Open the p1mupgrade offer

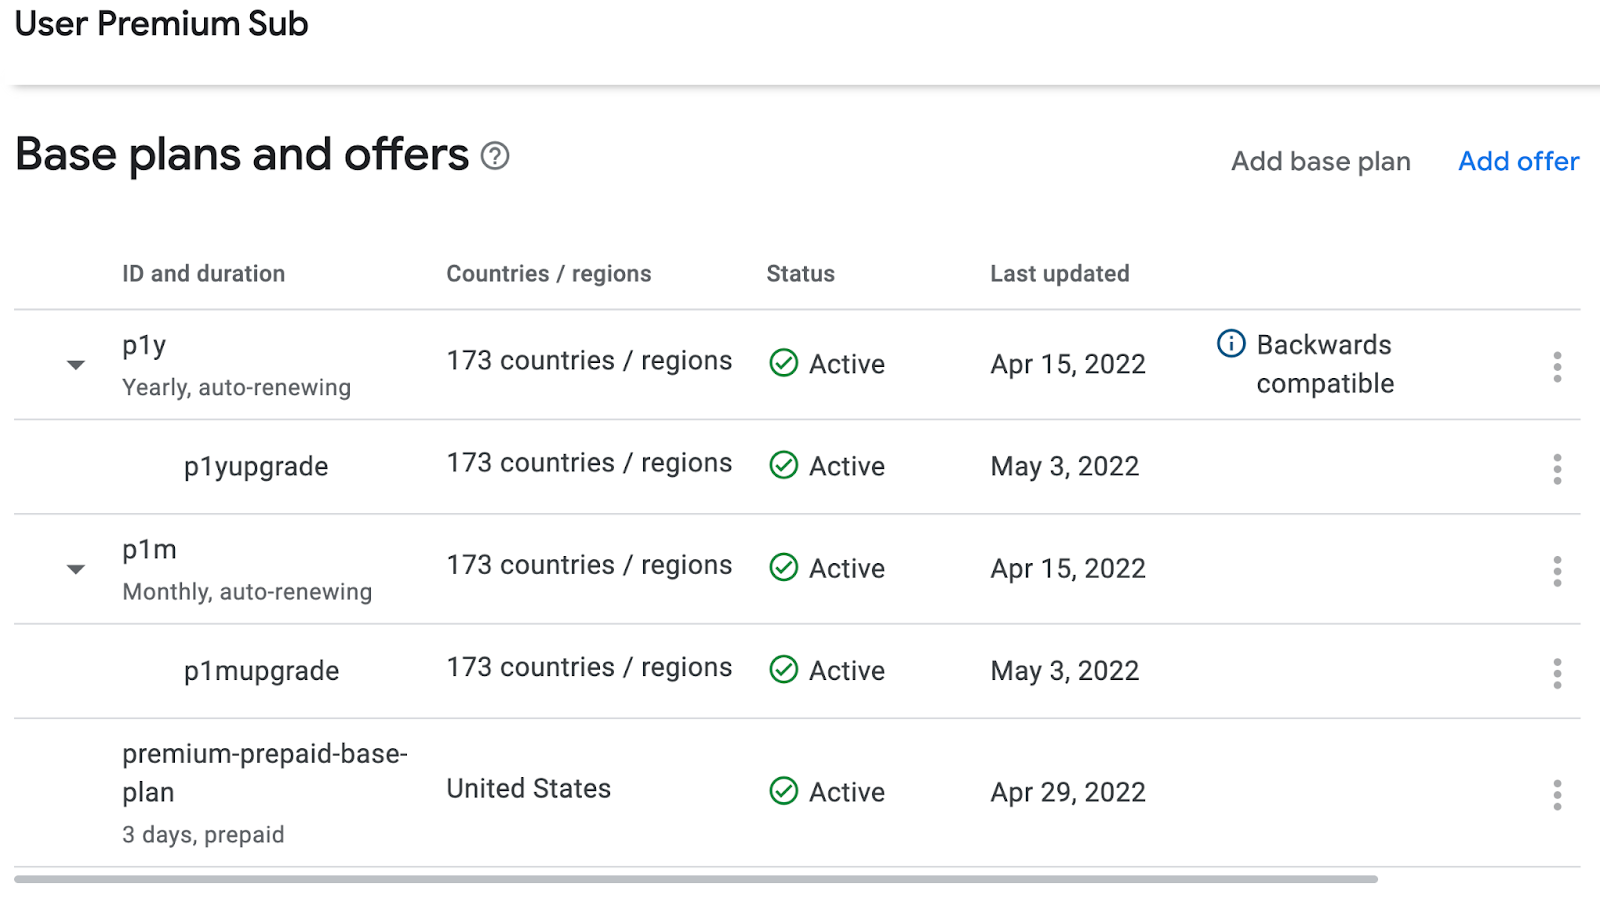(261, 671)
